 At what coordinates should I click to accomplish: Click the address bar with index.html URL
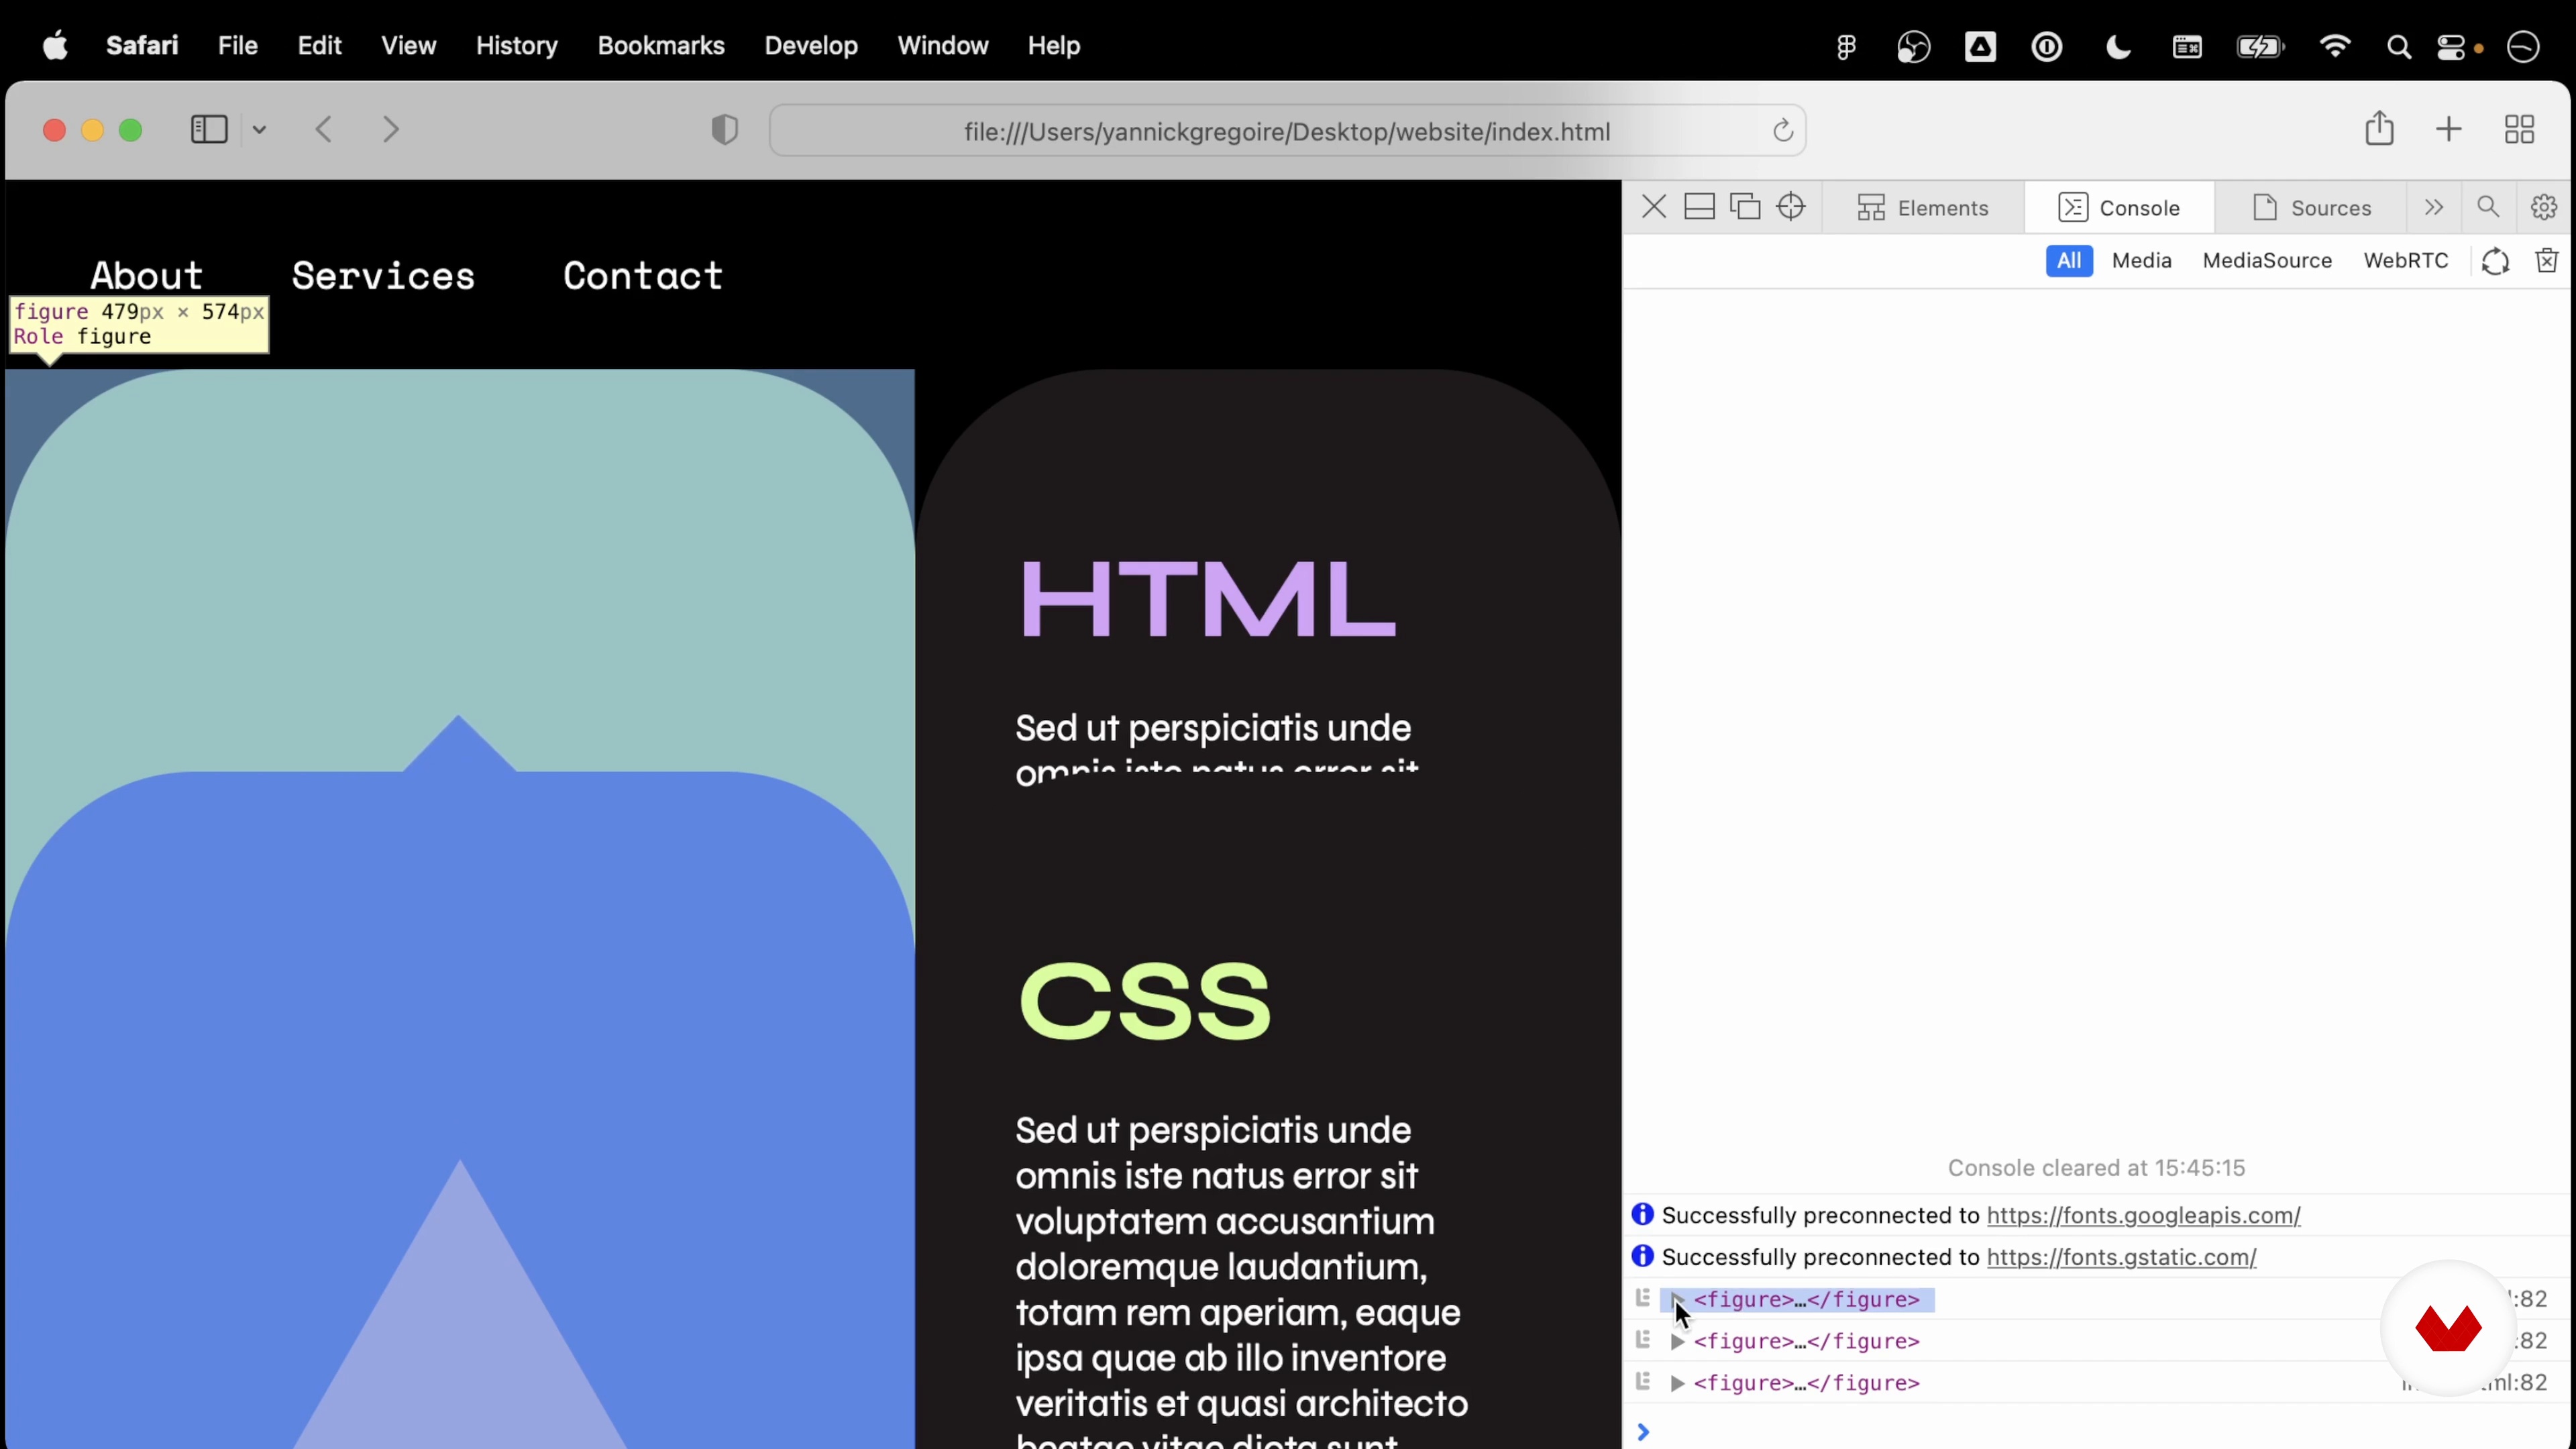click(1287, 131)
